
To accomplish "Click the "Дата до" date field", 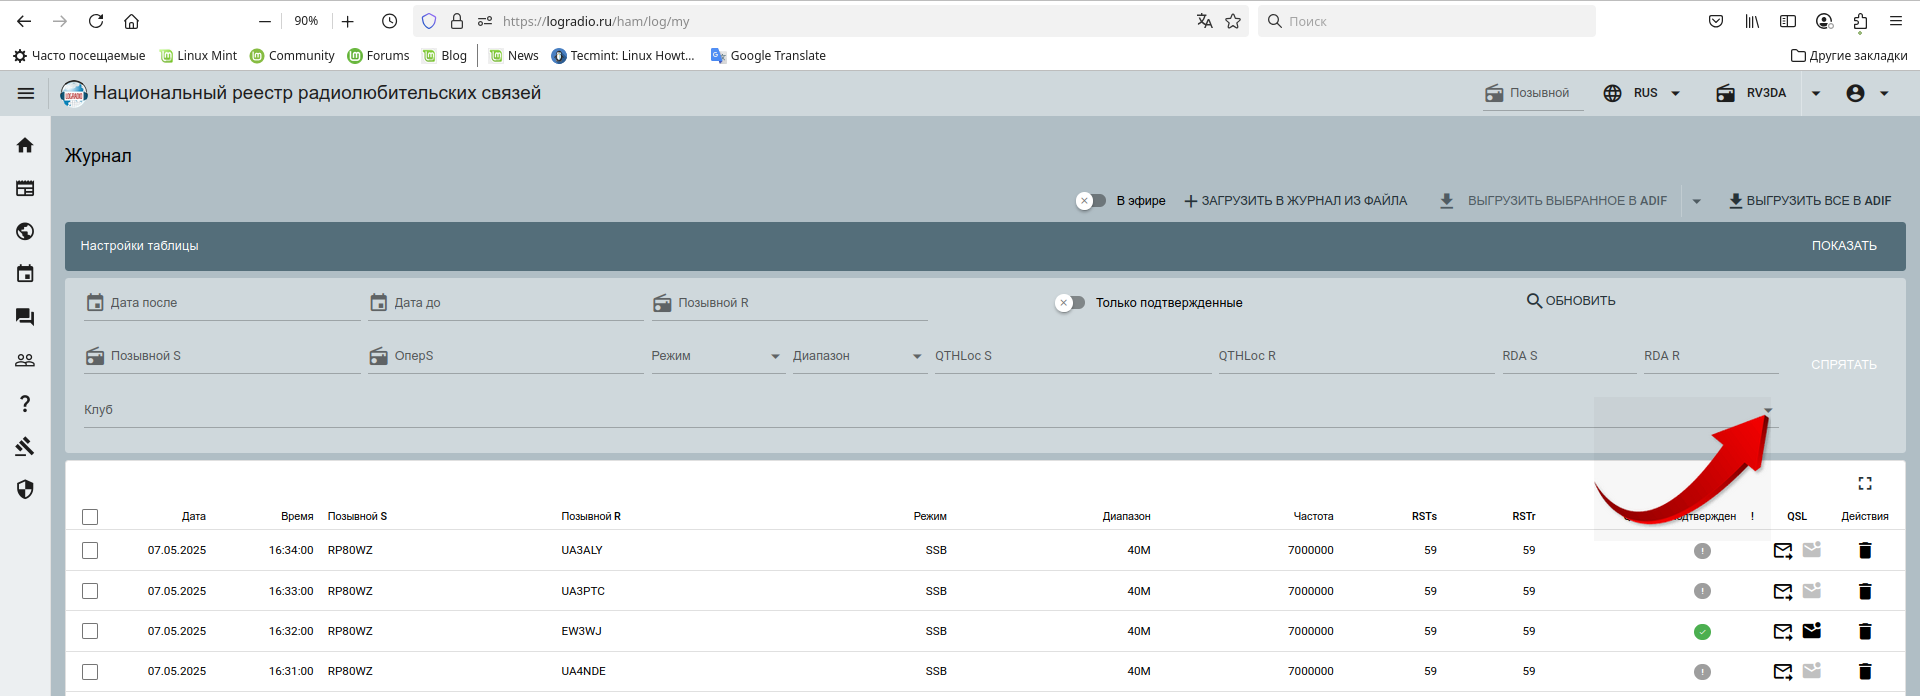I will pos(506,303).
